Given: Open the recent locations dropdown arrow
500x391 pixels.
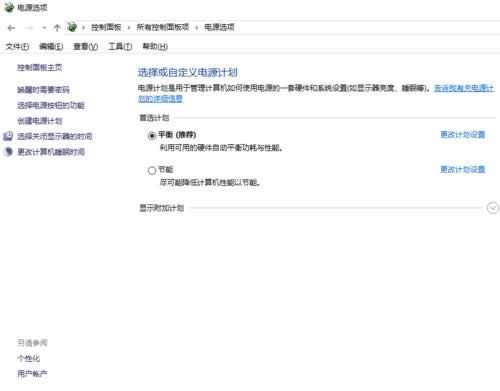Looking at the screenshot, I should point(44,28).
